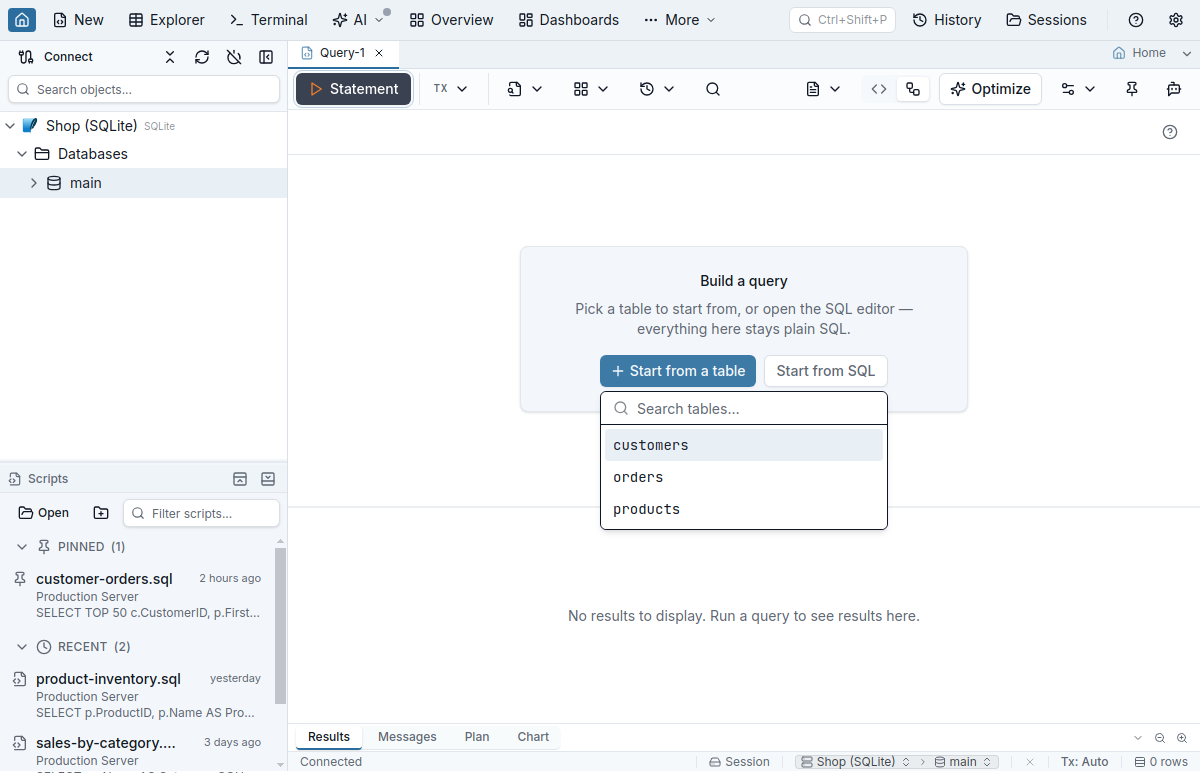
Task: Open Sessions from the top bar
Action: coord(1046,20)
